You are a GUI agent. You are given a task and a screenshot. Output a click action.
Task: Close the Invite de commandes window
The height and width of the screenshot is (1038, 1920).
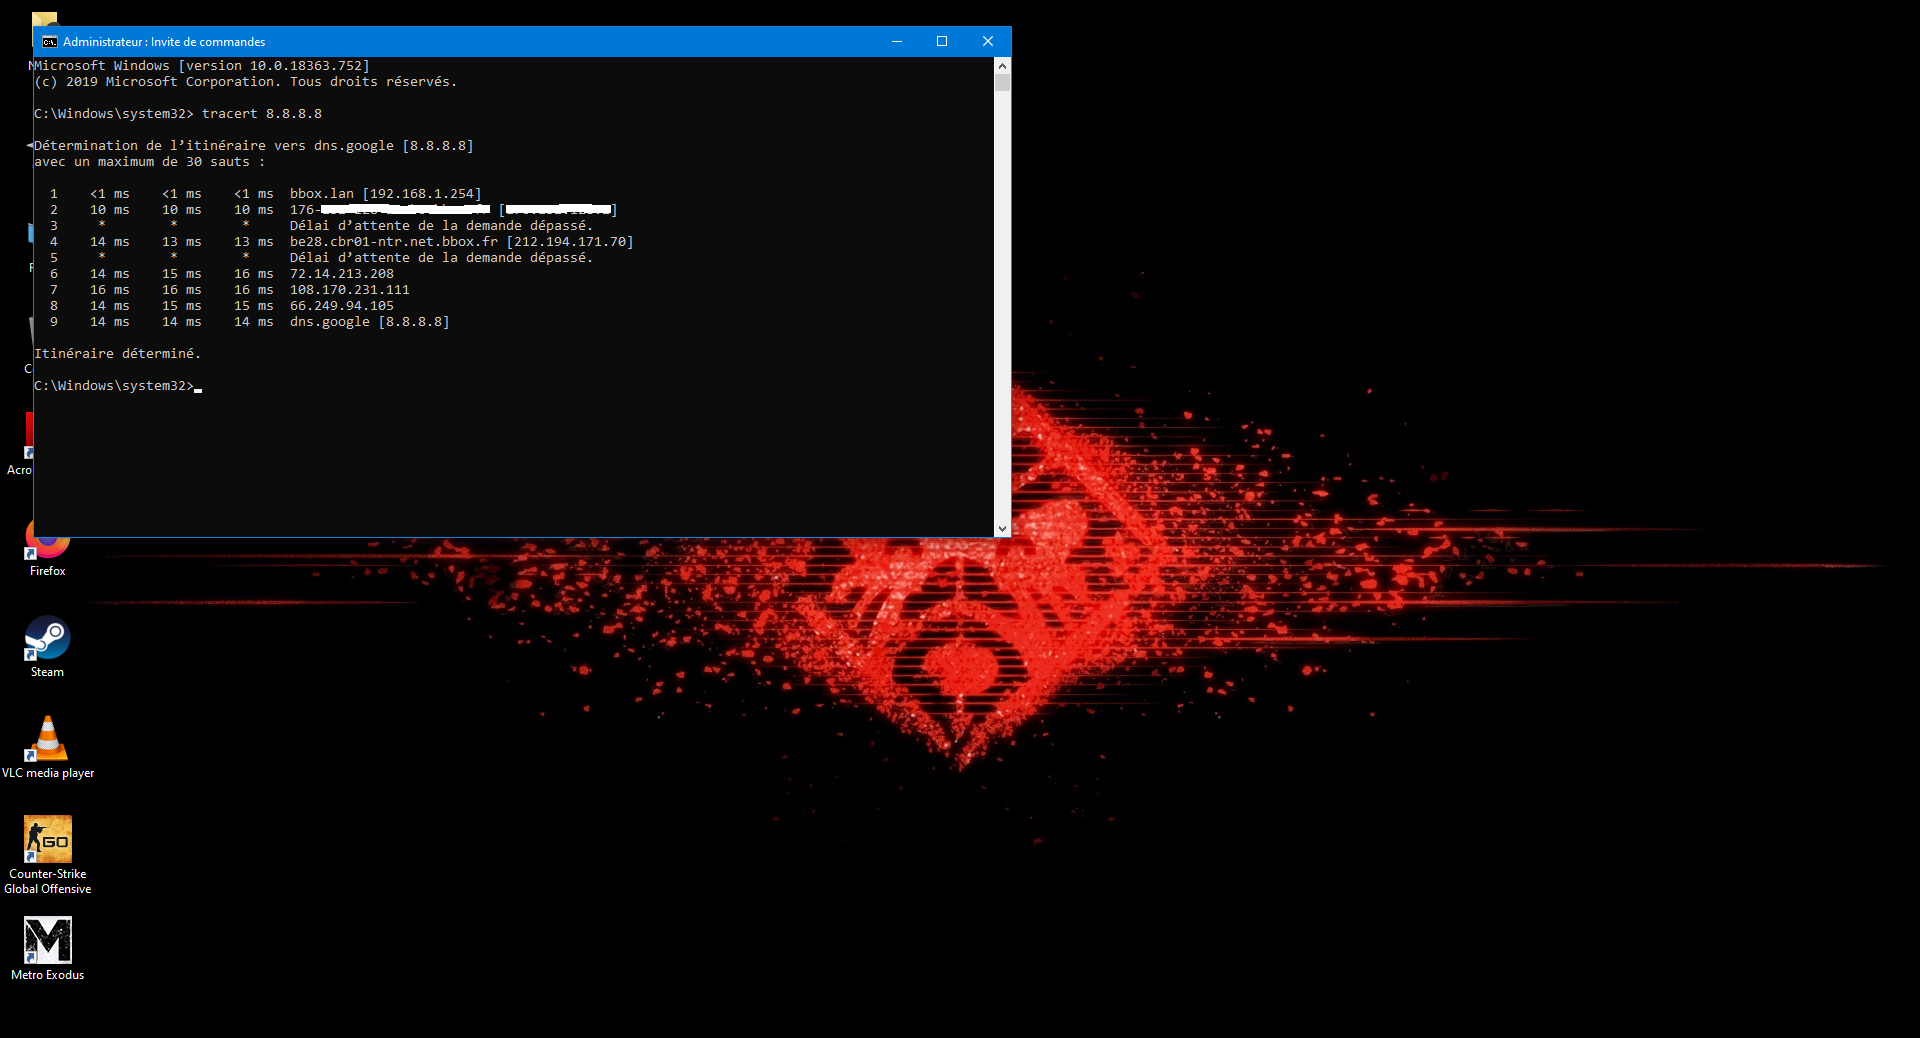coord(988,41)
